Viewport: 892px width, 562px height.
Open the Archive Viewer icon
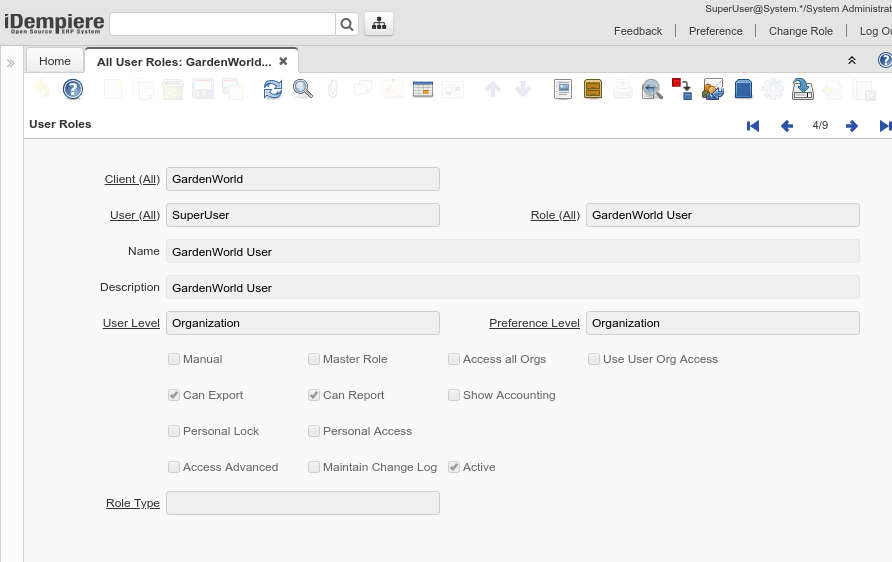(x=593, y=90)
